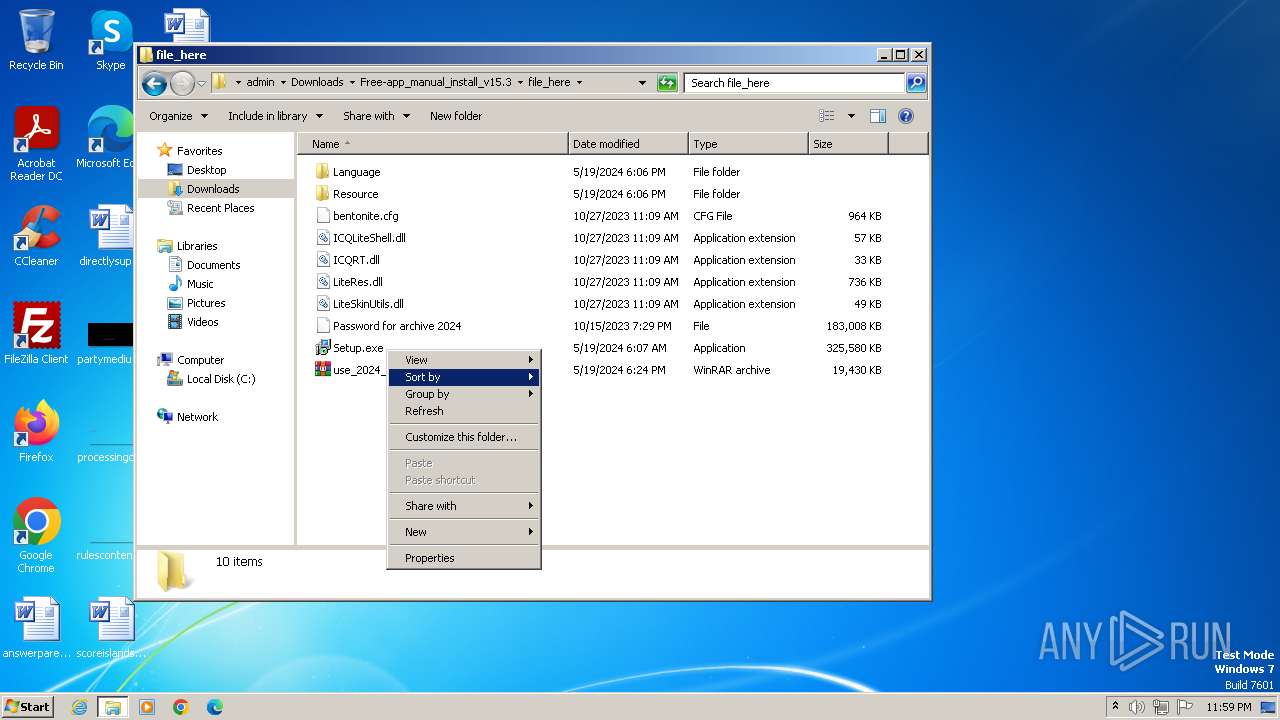The width and height of the screenshot is (1280, 720).
Task: Open the Explorer help icon
Action: click(x=906, y=116)
